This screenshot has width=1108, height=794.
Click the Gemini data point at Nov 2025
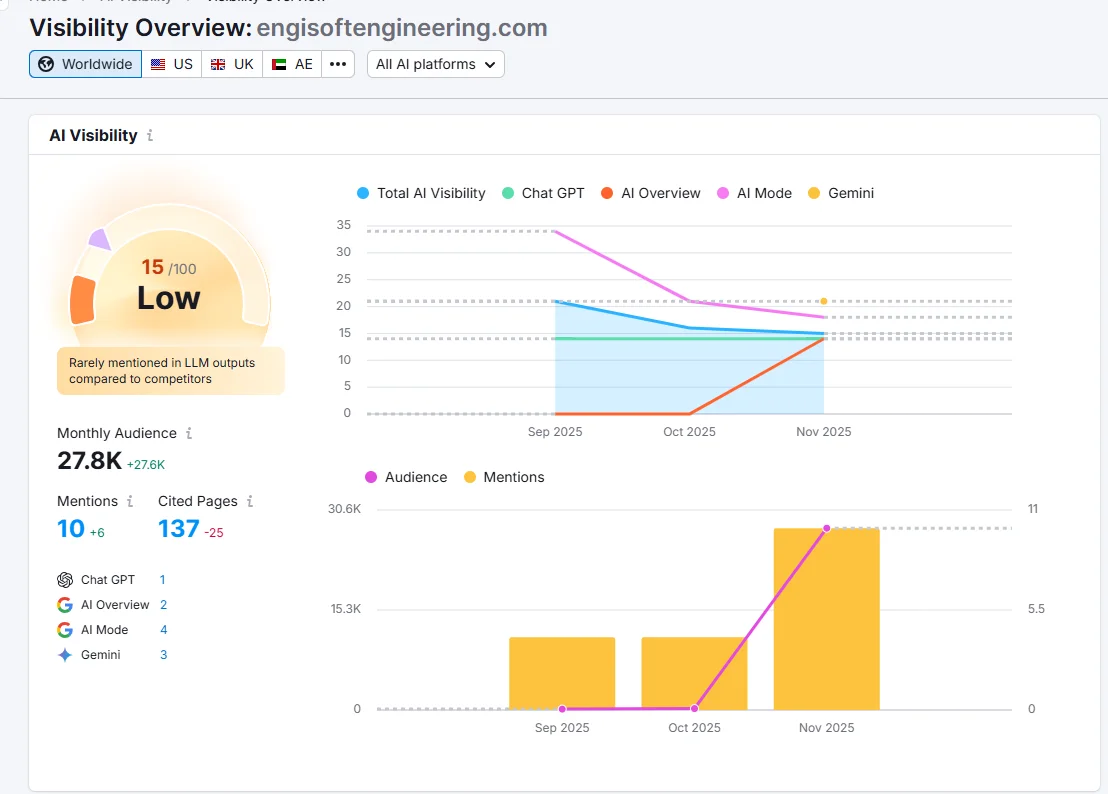click(x=824, y=302)
